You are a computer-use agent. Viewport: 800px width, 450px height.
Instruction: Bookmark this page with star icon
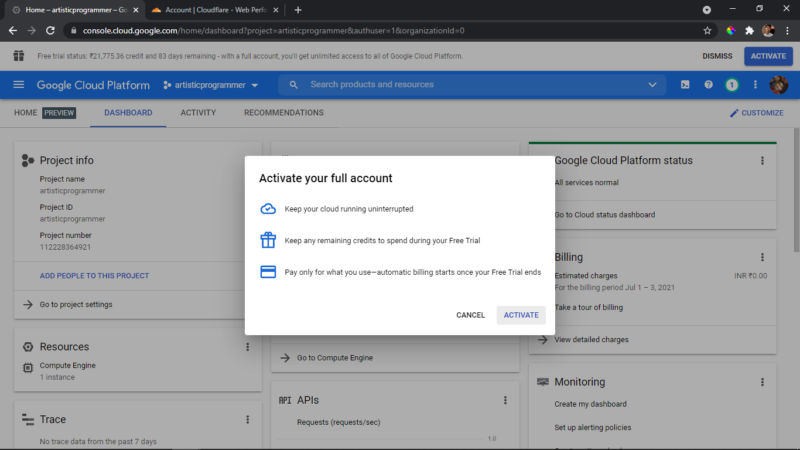707,31
